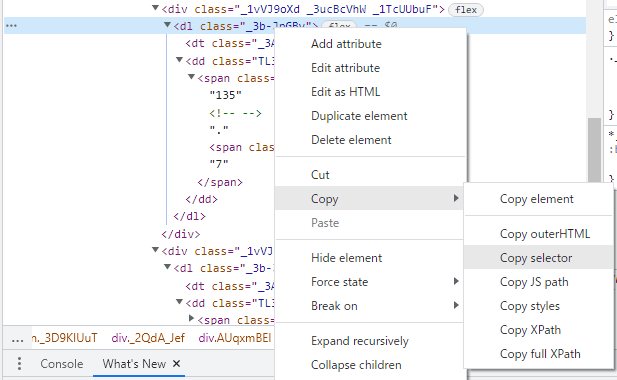Viewport: 617px width, 380px height.
Task: Select the closing </dd> tag row
Action: 201,199
